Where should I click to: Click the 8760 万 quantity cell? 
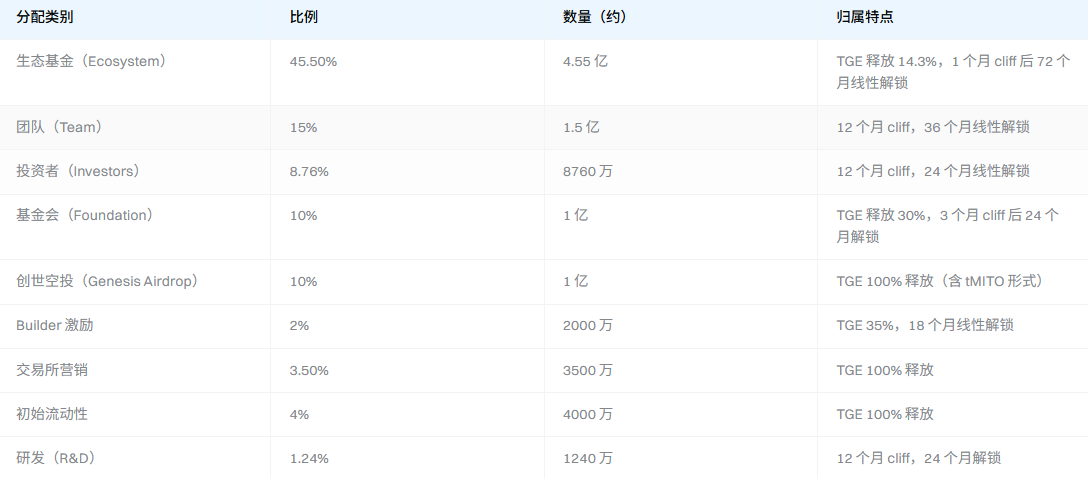588,171
